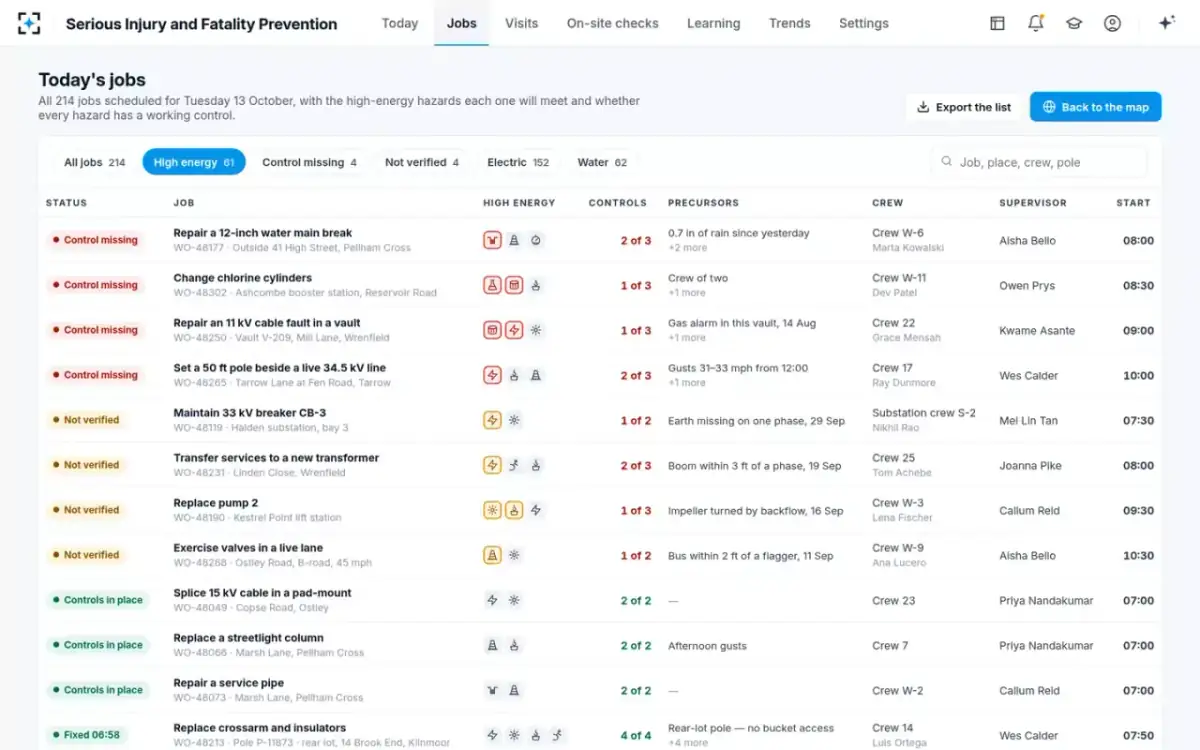The image size is (1200, 750).
Task: Click the excavation hazard icon on water main break row
Action: click(x=492, y=240)
